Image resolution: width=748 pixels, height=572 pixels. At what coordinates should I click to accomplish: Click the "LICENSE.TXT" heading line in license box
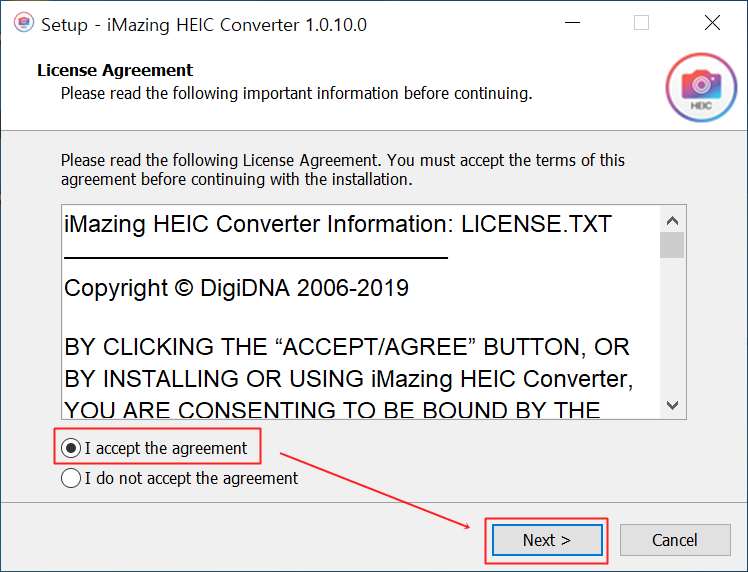point(338,224)
